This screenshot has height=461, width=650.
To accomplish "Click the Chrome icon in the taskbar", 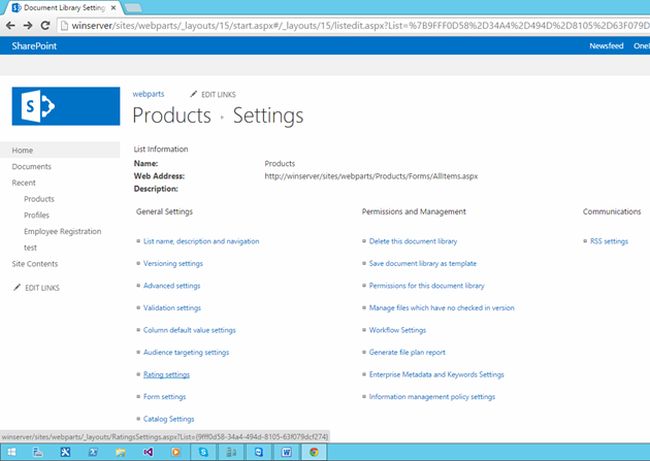I will [314, 452].
